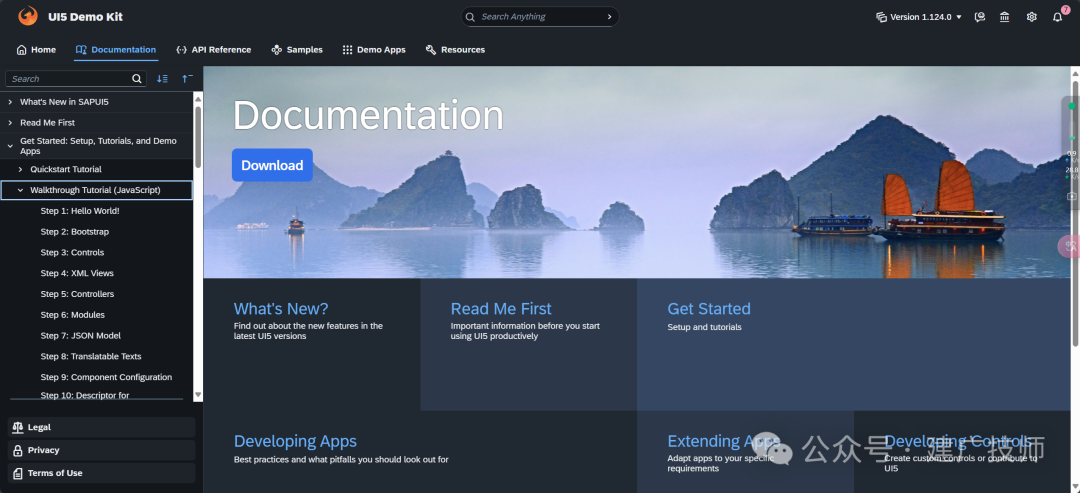Open settings gear icon in header
1080x493 pixels.
(x=1031, y=17)
